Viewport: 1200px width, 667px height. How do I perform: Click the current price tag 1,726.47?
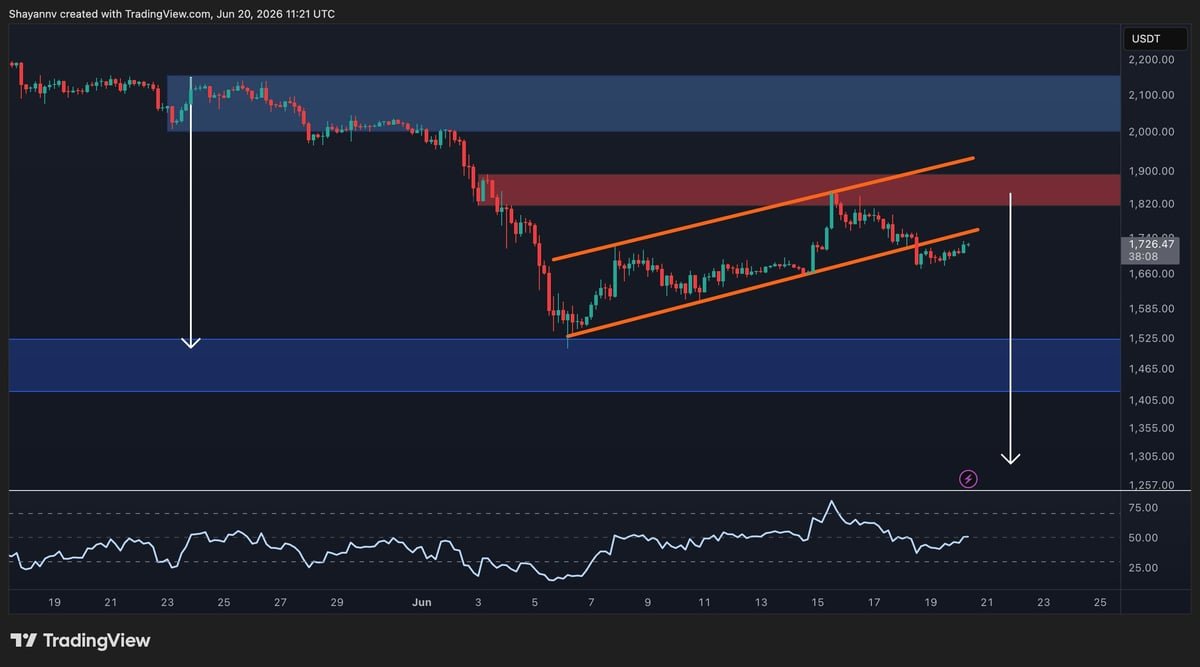(1151, 243)
